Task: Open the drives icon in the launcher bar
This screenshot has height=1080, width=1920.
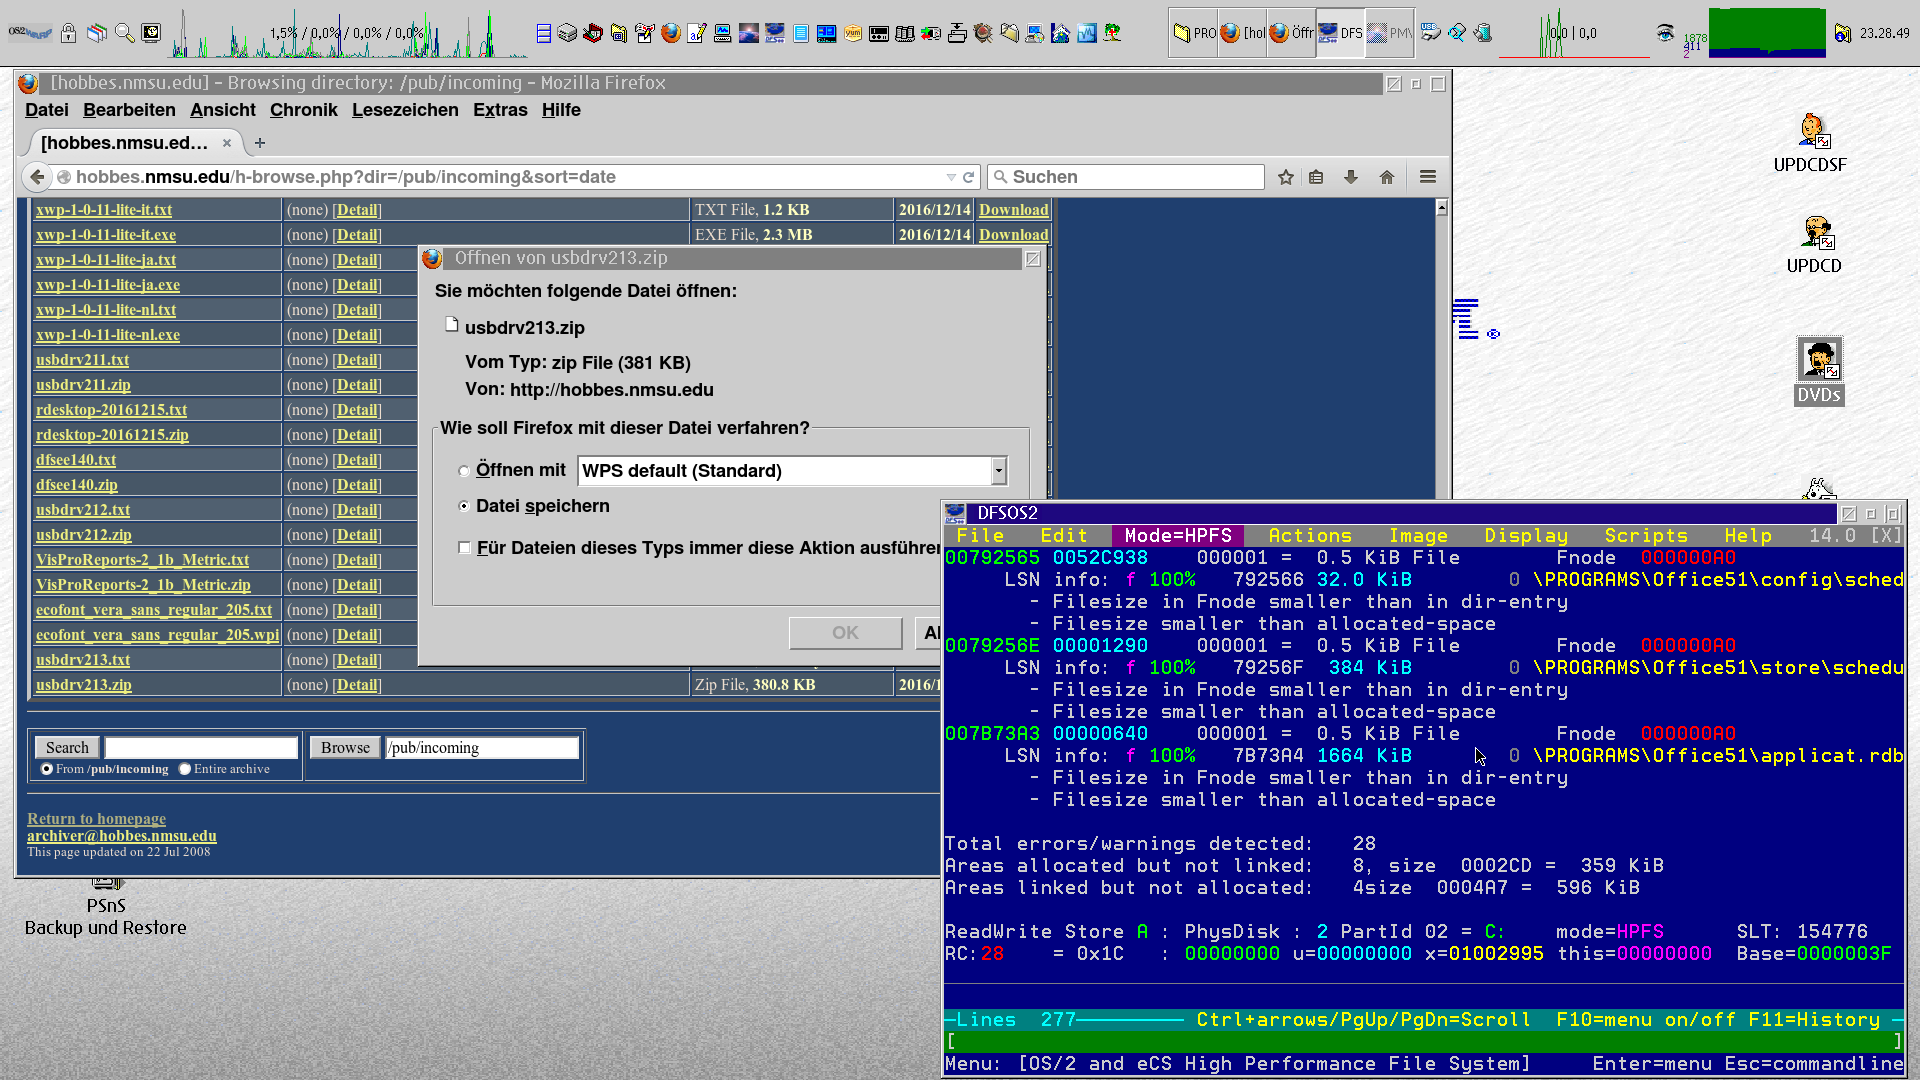Action: (567, 33)
